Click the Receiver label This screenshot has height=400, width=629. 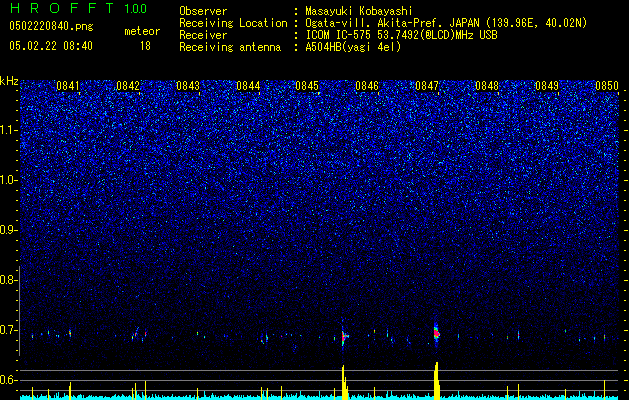pyautogui.click(x=203, y=35)
